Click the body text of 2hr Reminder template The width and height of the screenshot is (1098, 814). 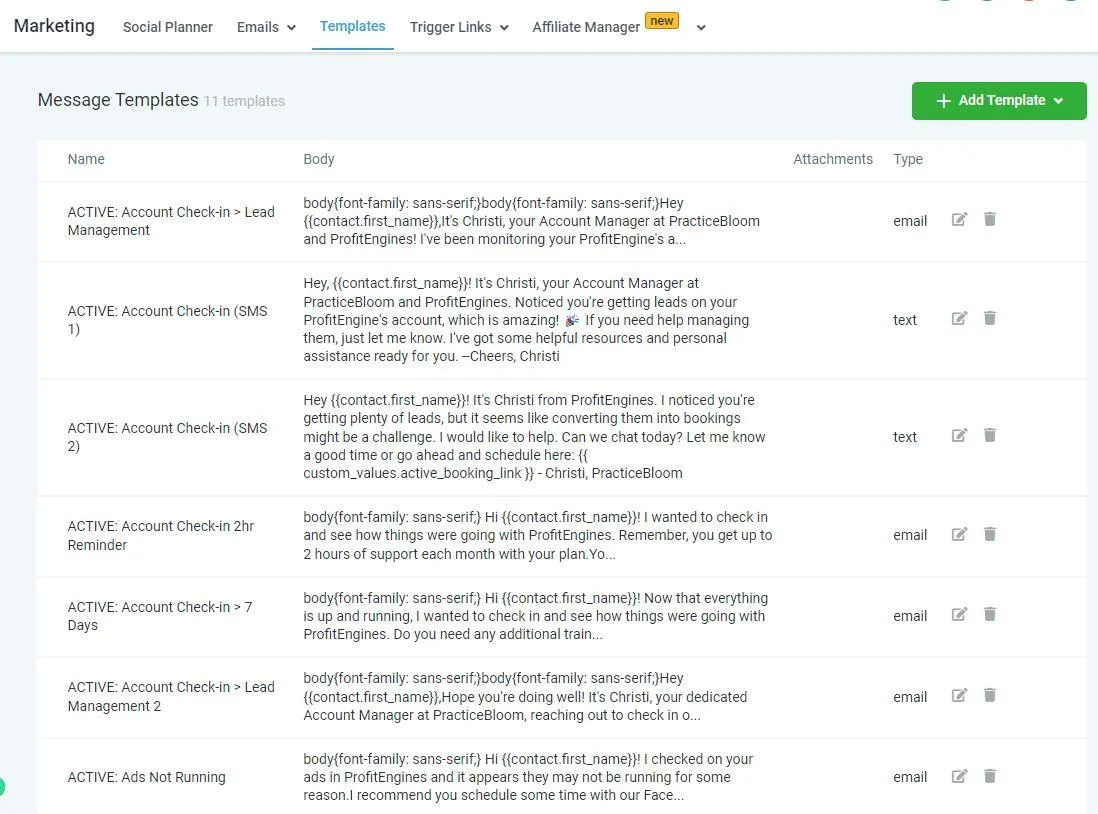click(538, 535)
